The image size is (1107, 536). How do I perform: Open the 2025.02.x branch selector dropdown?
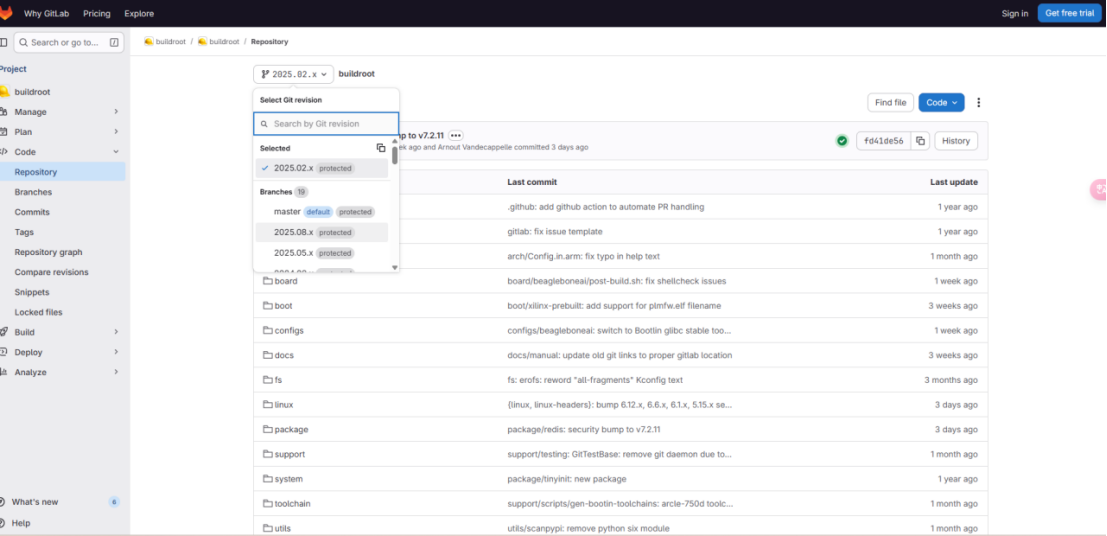tap(293, 74)
